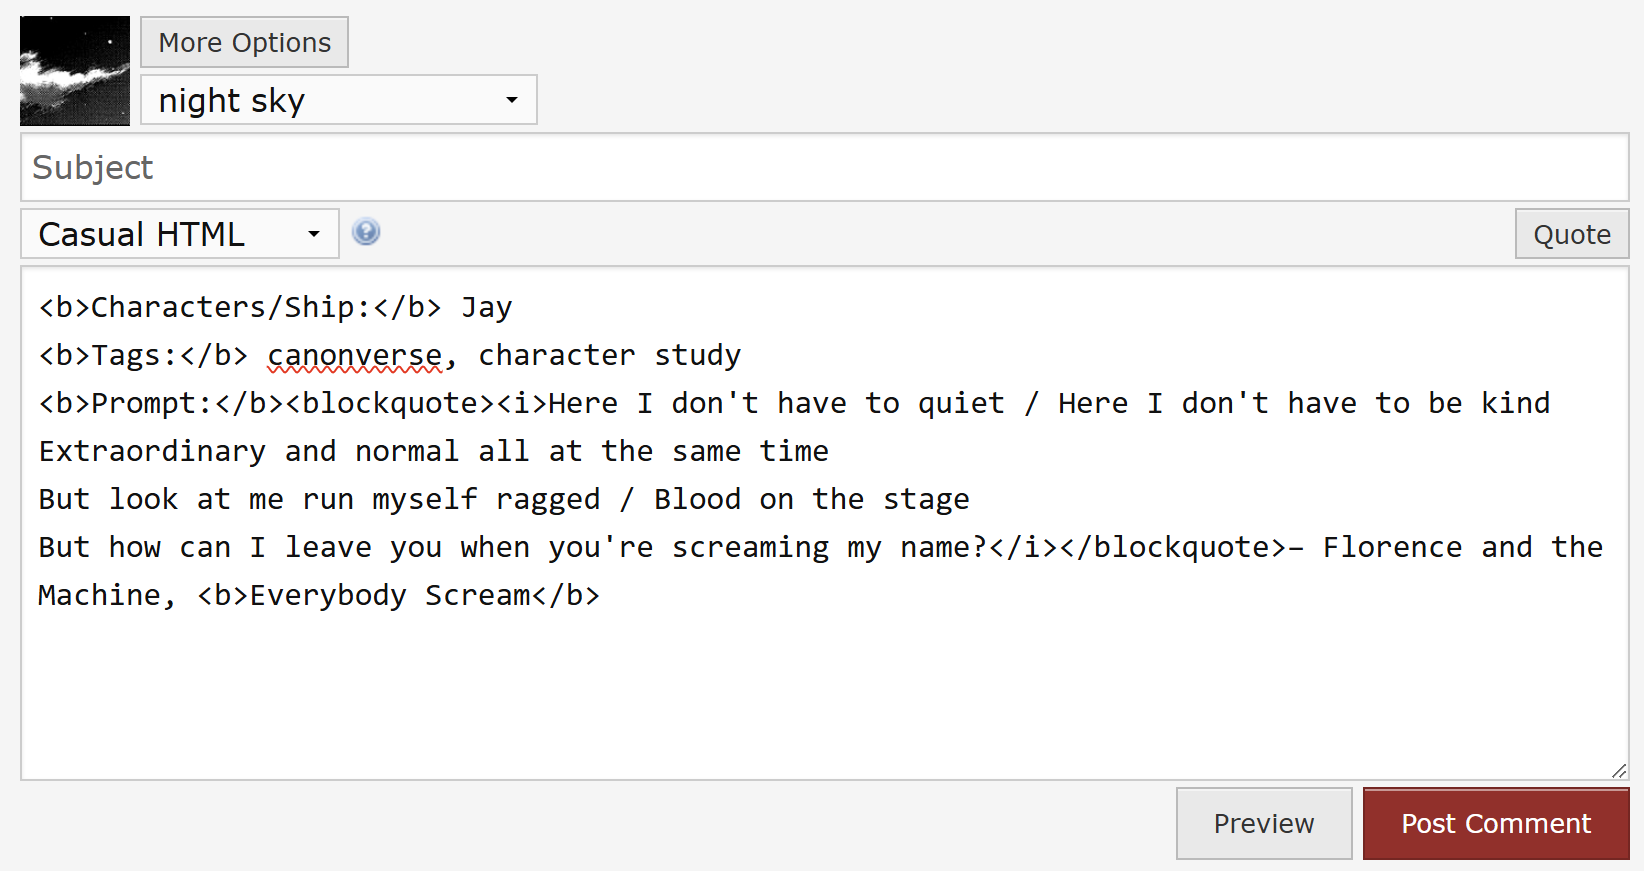Click the night sky userpic thumbnail
The image size is (1644, 871).
click(75, 71)
